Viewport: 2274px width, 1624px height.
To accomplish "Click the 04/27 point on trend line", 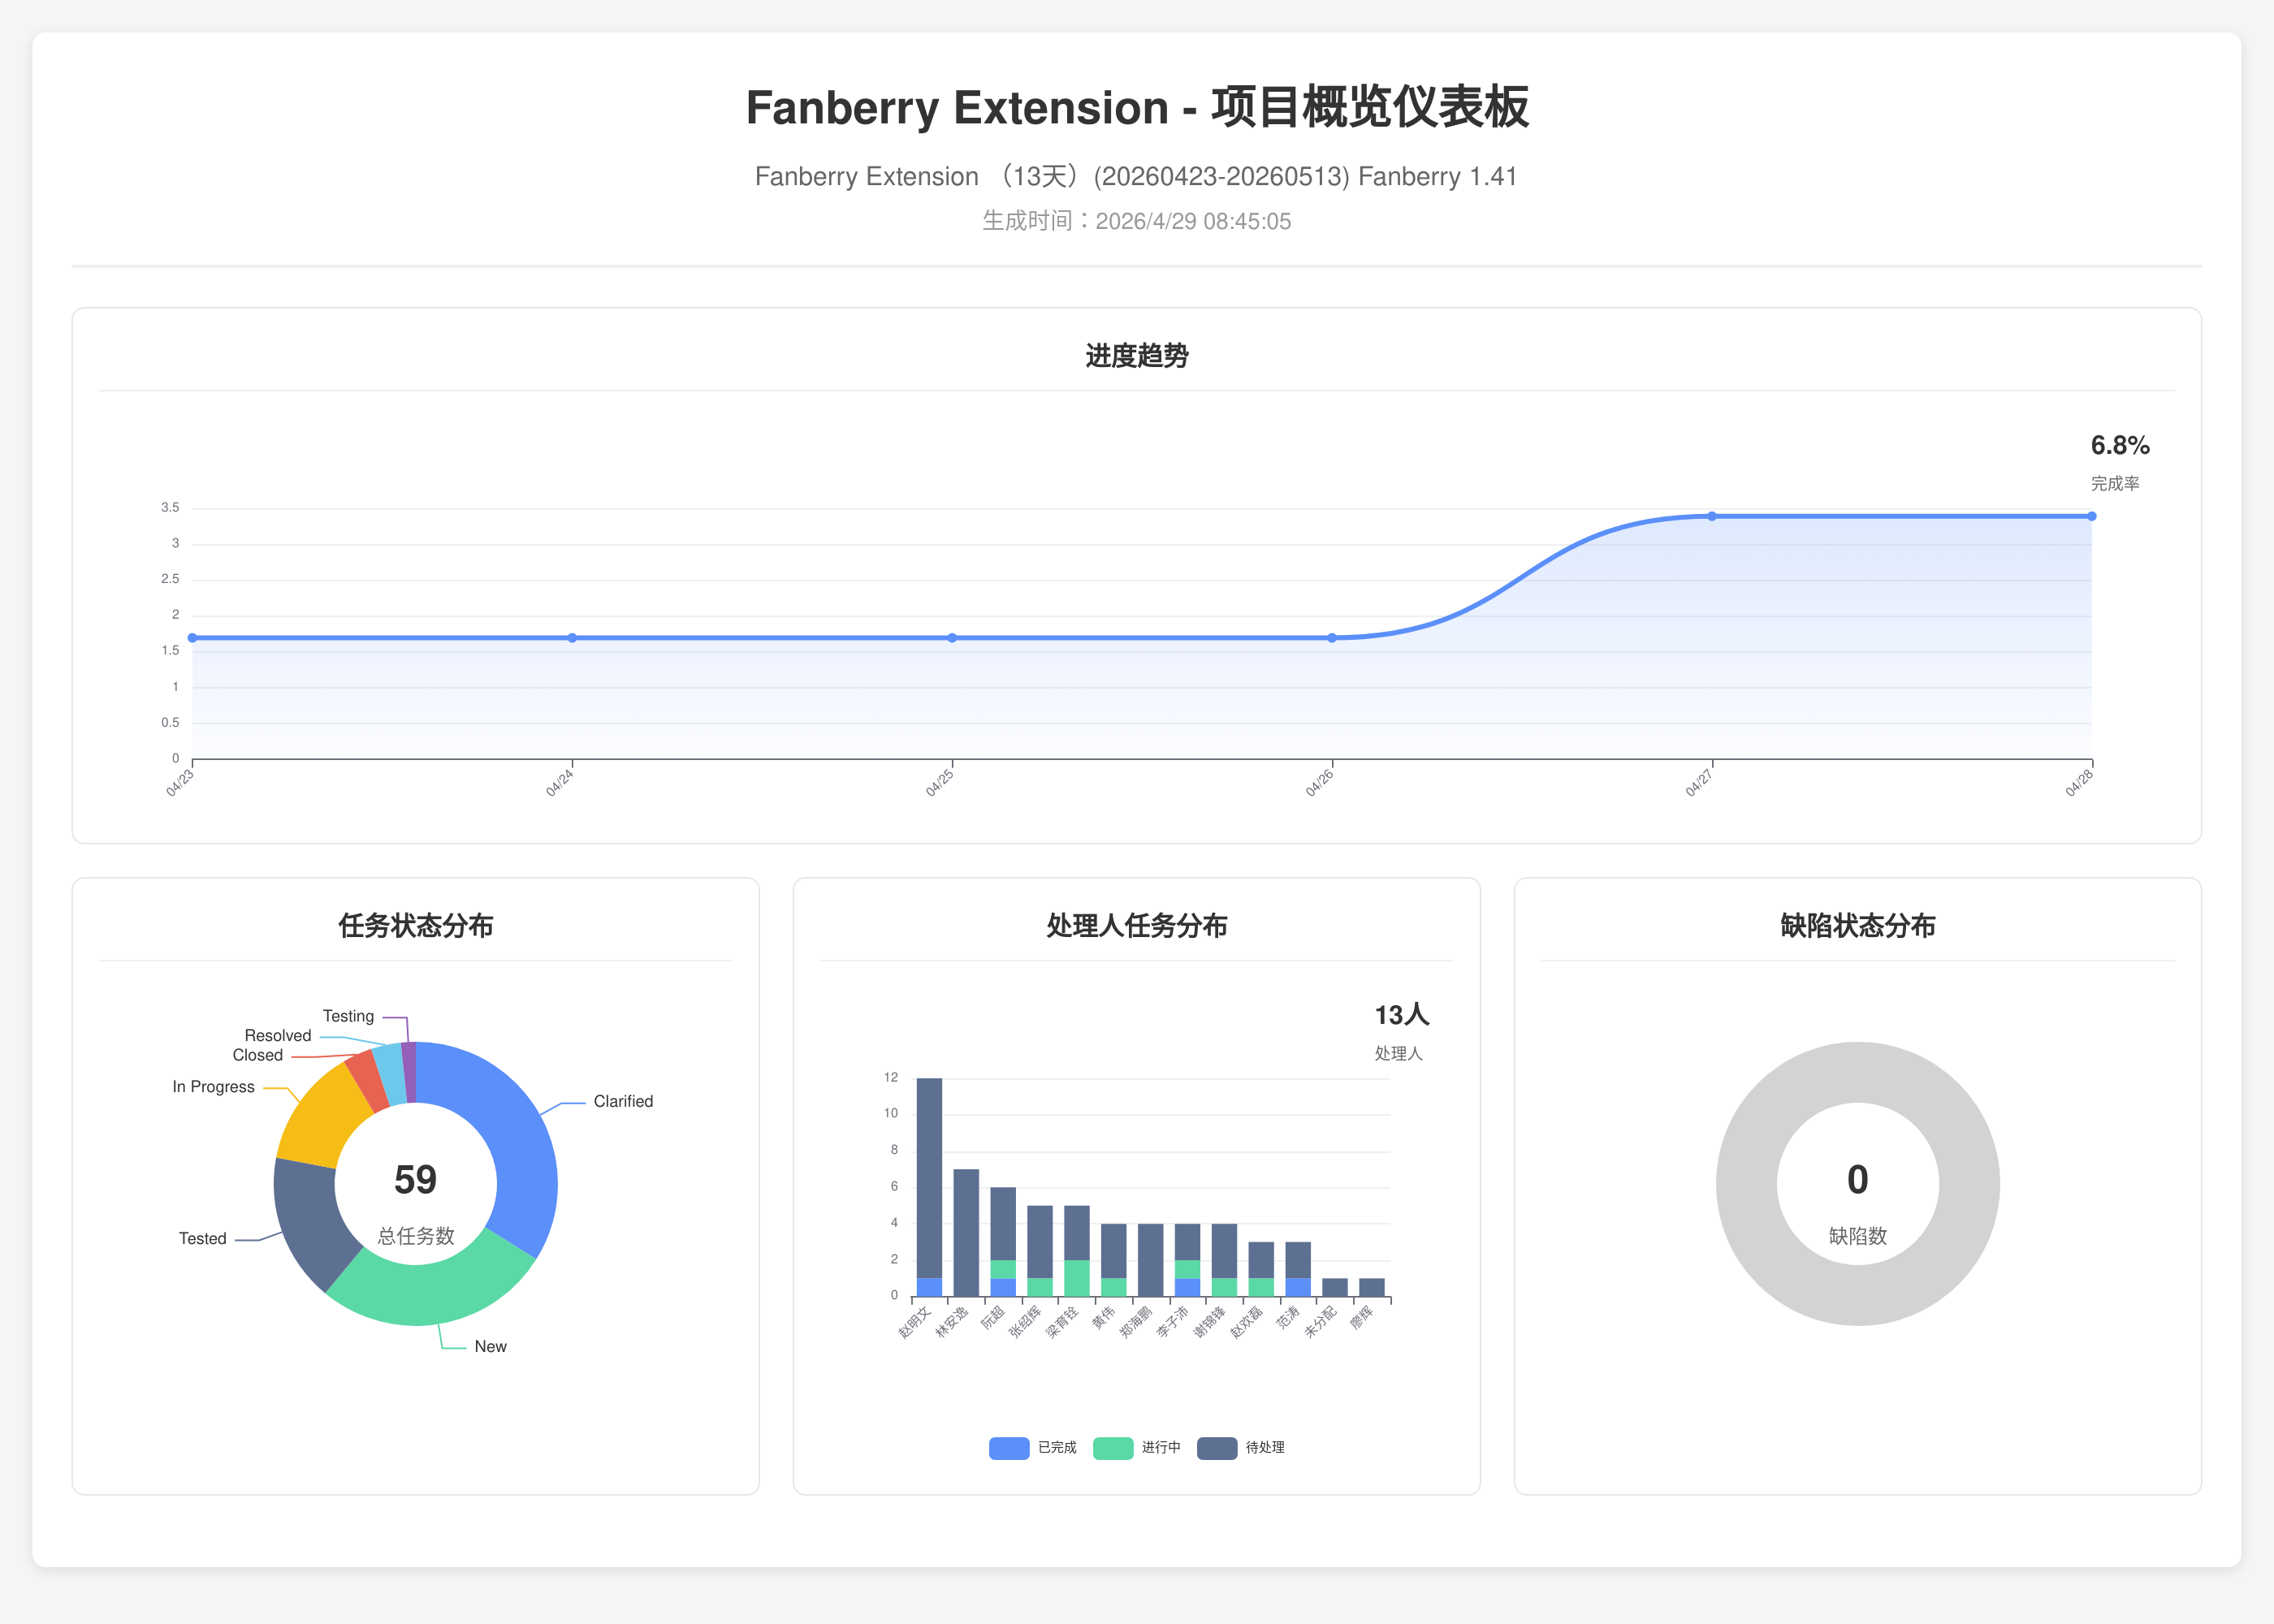I will tap(1712, 516).
